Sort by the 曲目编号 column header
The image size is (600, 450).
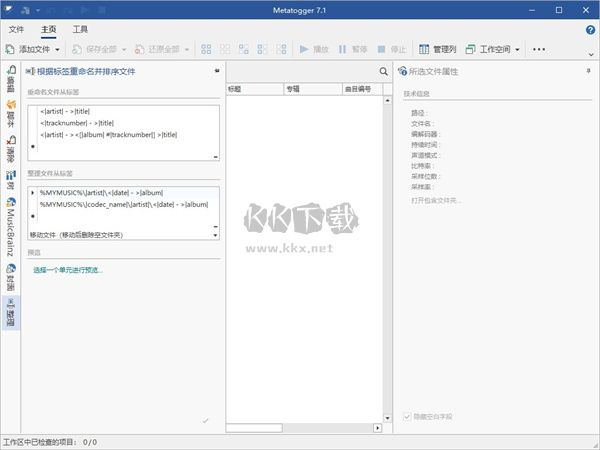tap(363, 89)
